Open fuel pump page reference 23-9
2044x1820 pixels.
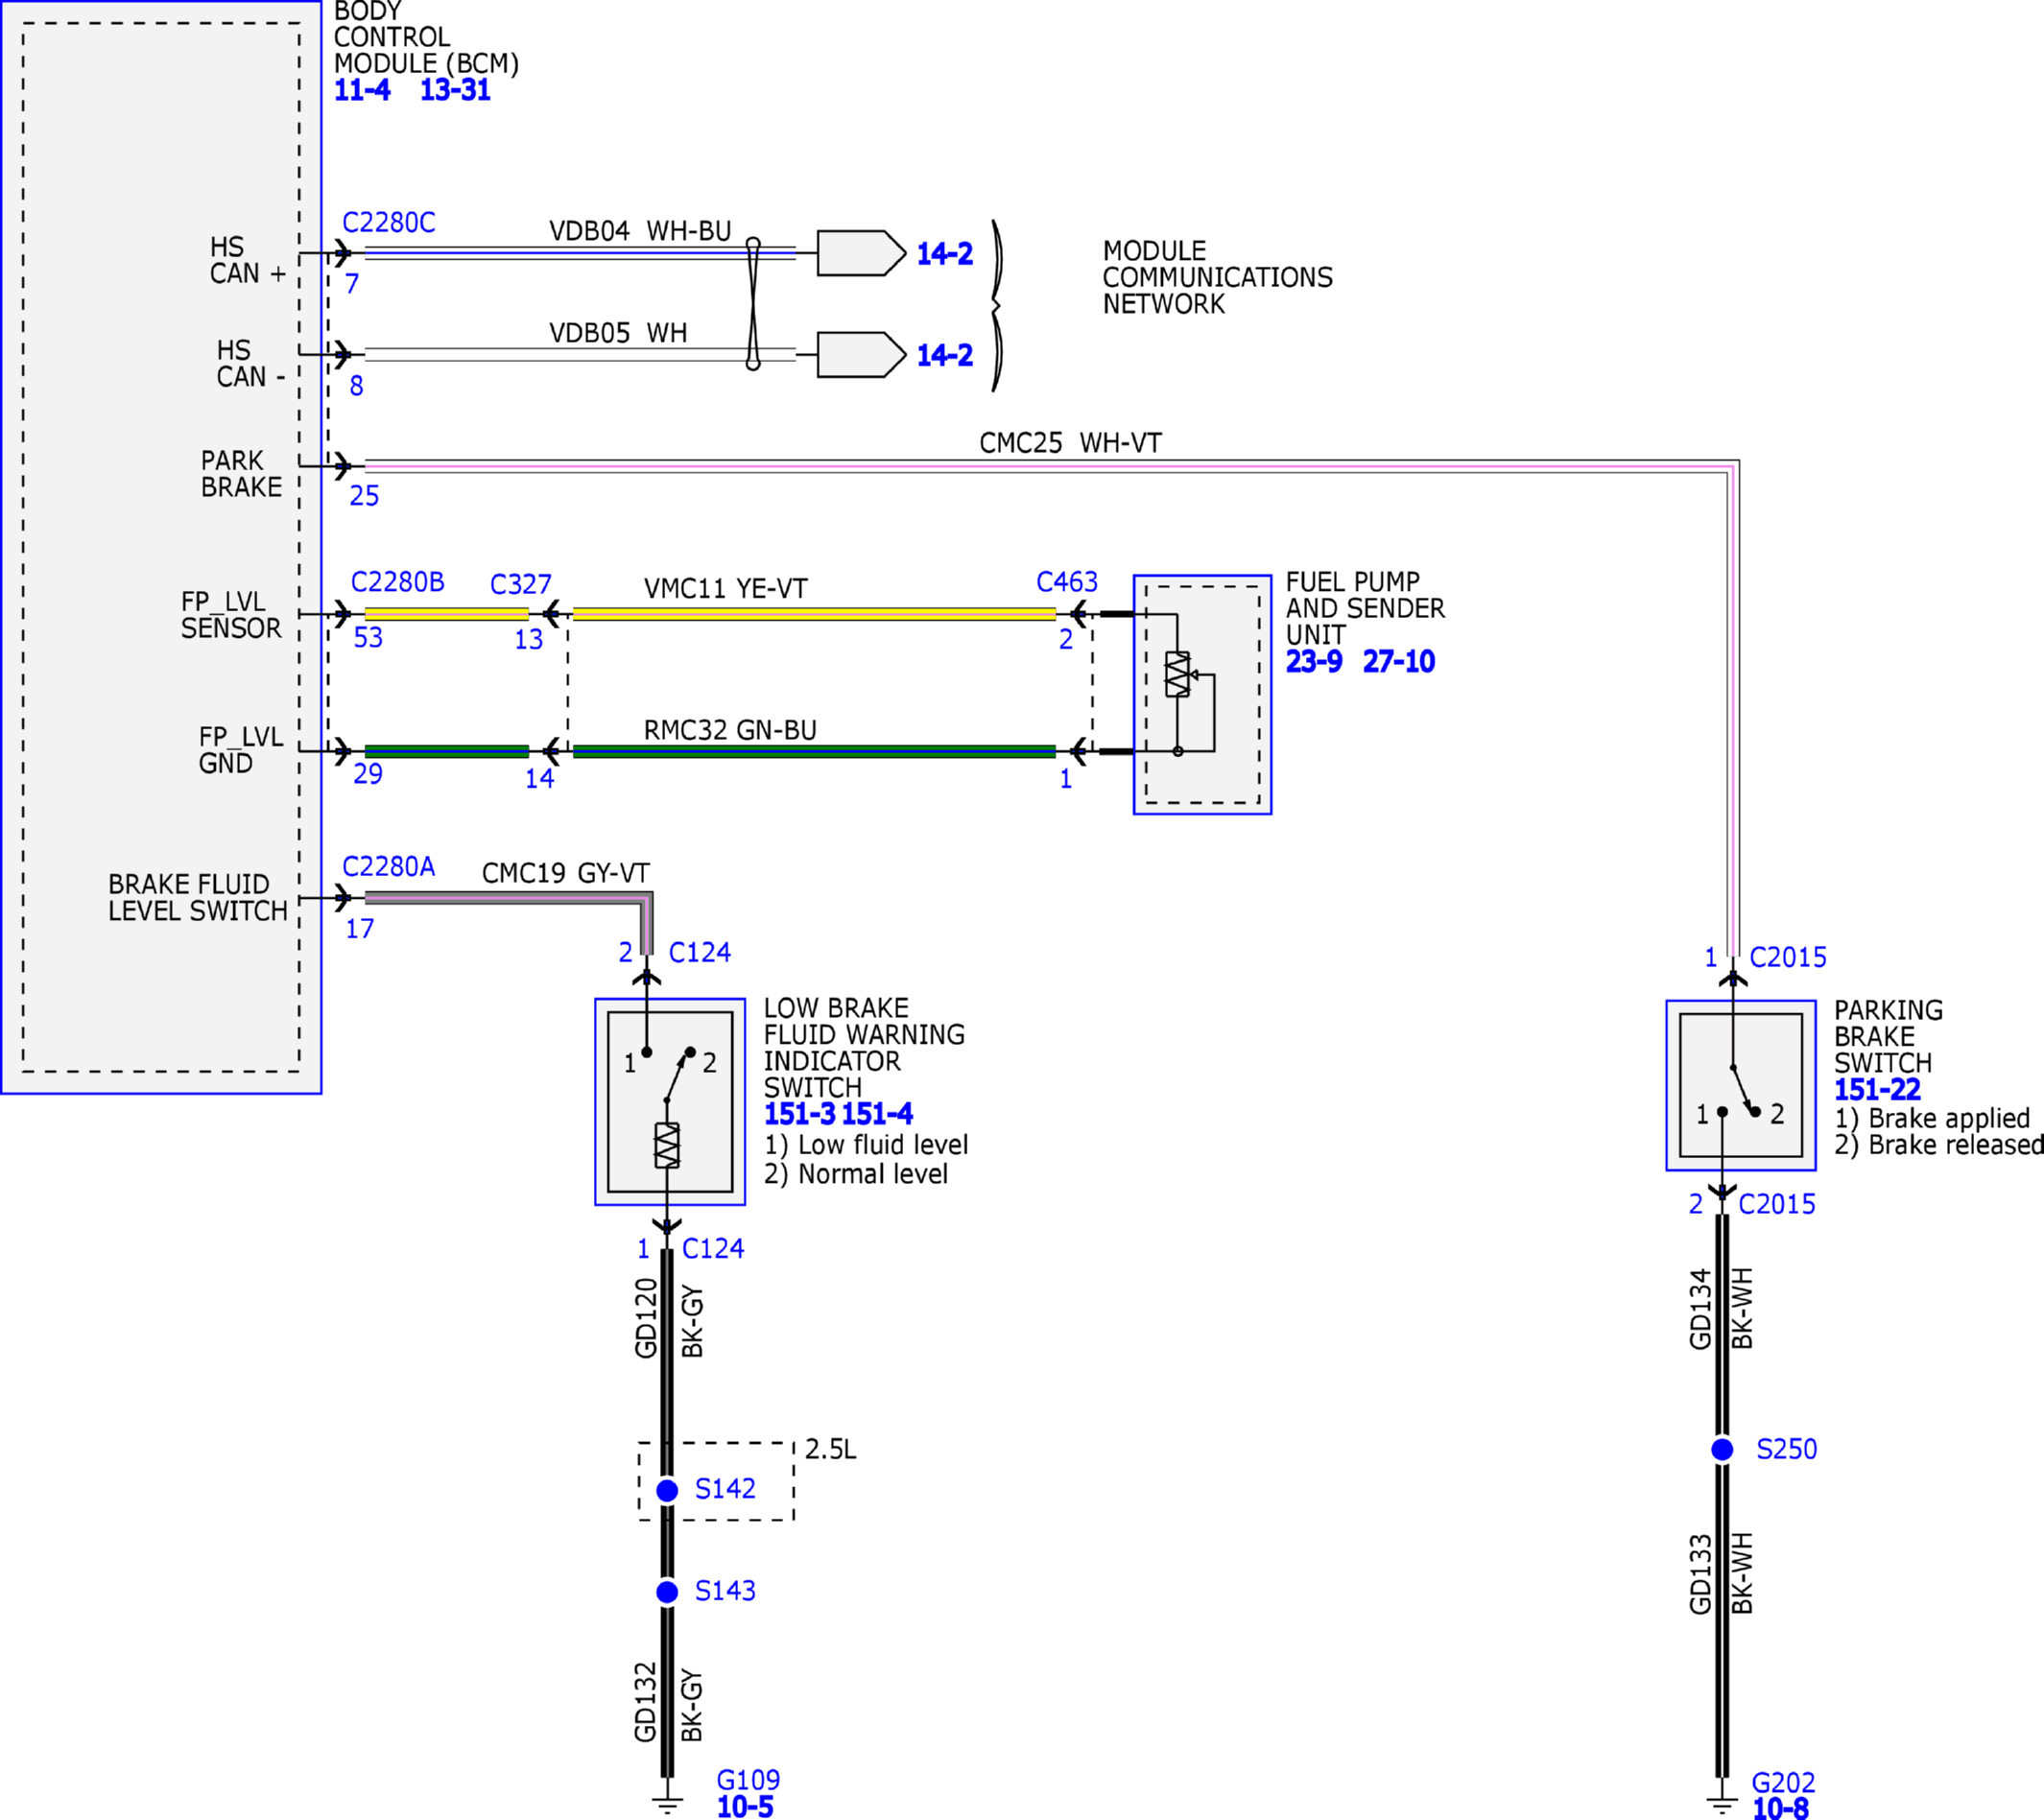point(1314,661)
